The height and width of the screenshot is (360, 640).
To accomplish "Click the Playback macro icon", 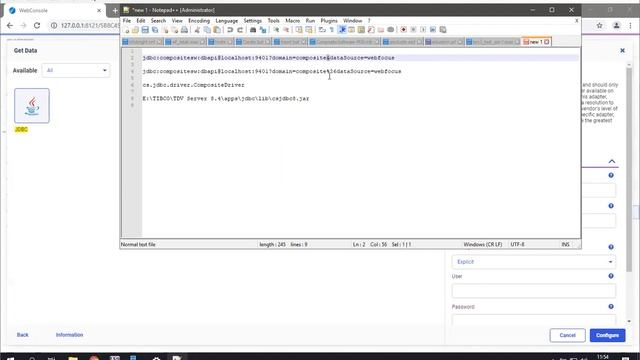I will coord(423,30).
